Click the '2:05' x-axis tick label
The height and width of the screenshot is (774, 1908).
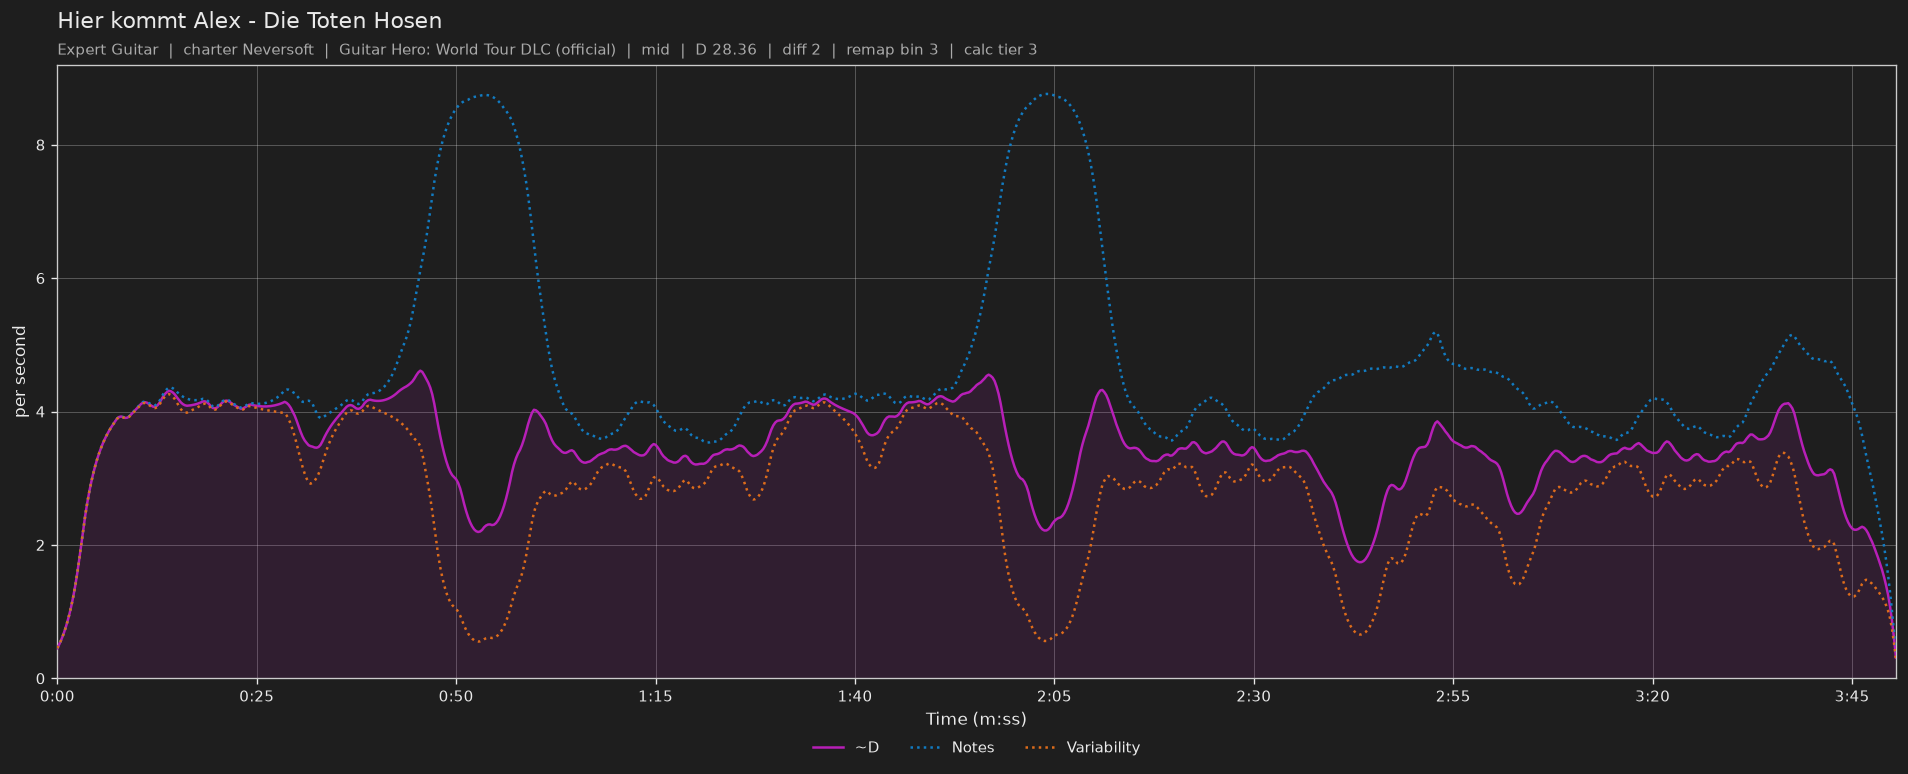[1054, 696]
